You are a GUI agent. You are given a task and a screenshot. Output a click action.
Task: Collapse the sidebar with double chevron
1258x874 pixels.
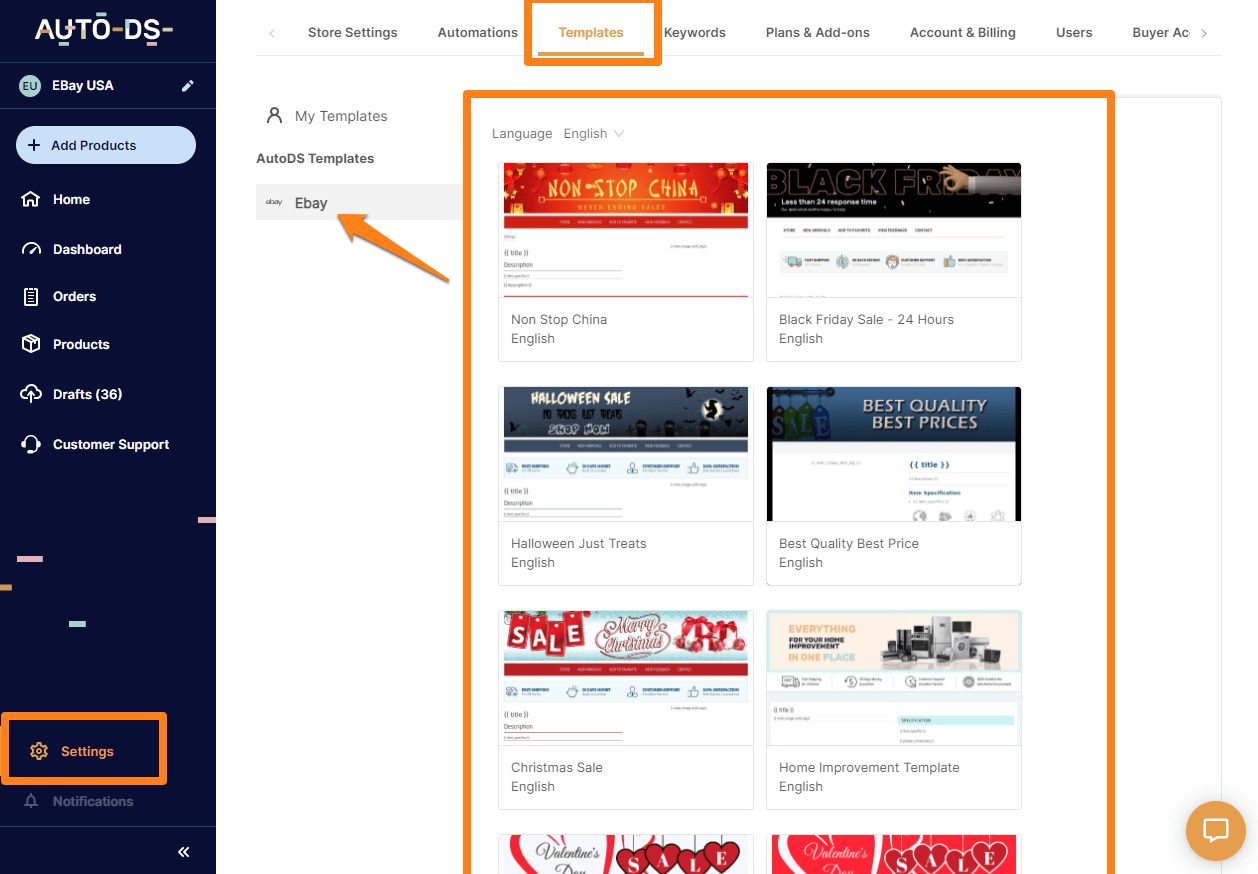pos(184,852)
